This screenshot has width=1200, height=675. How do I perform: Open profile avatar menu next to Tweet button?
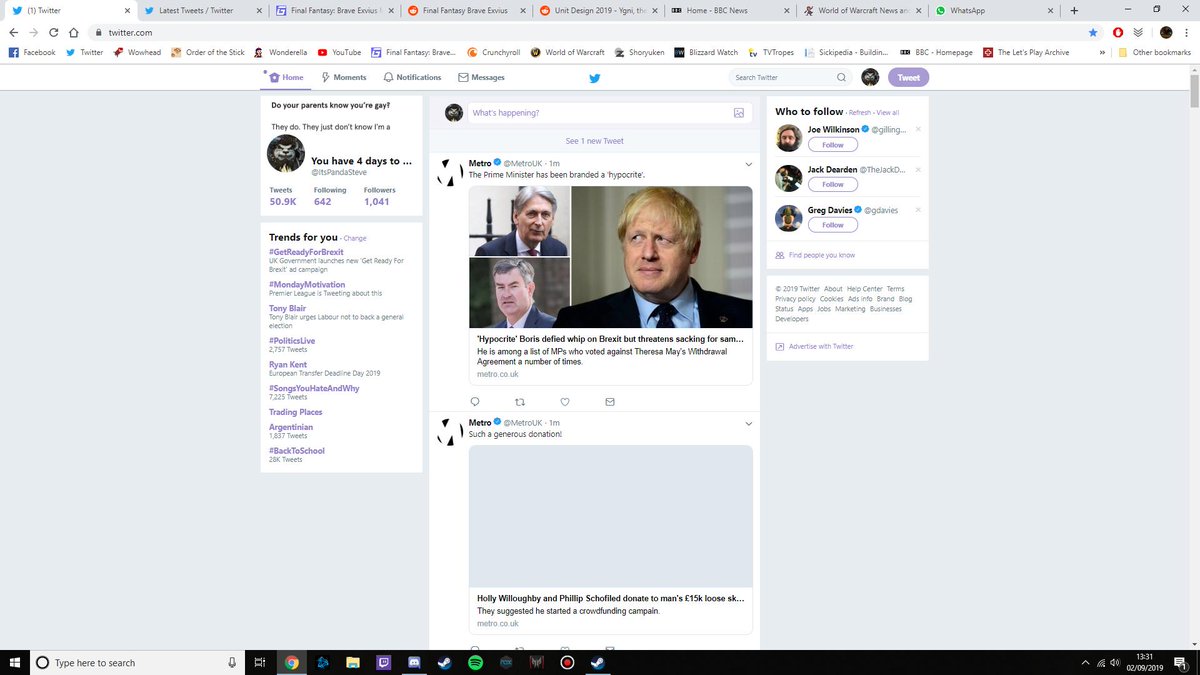tap(870, 77)
